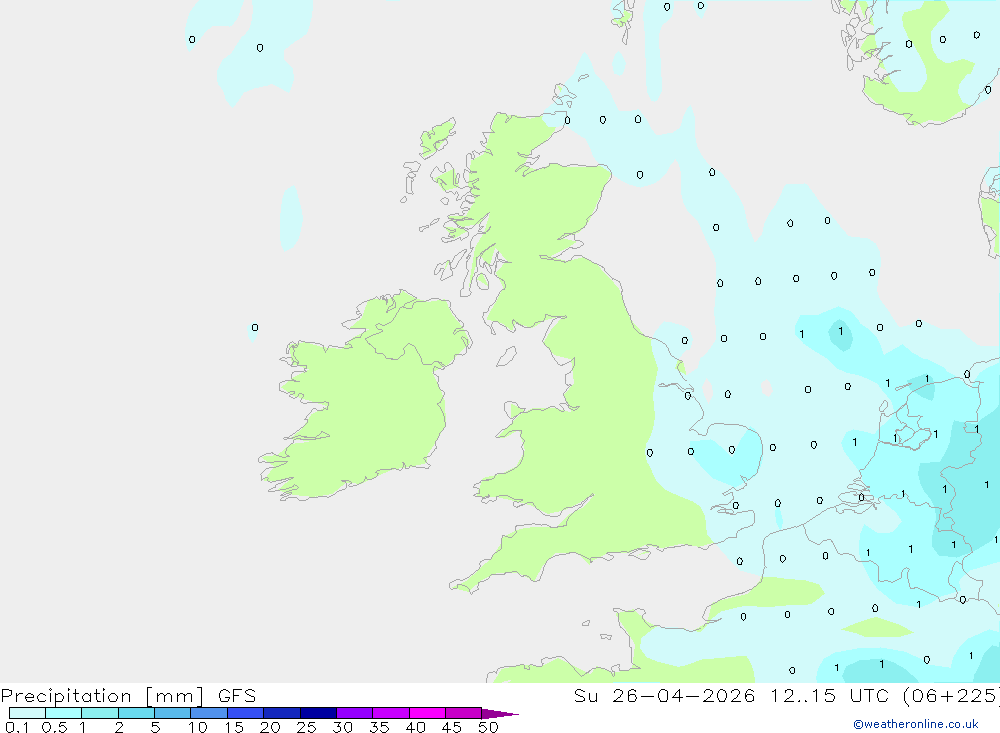Pick the 2–5 mm legend color swatch

click(136, 713)
